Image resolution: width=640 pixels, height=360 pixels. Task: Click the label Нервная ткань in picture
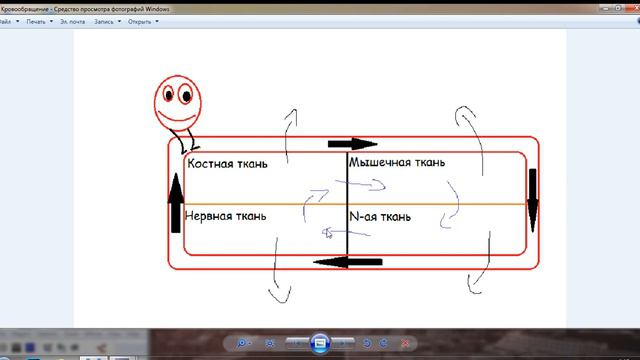pos(225,216)
